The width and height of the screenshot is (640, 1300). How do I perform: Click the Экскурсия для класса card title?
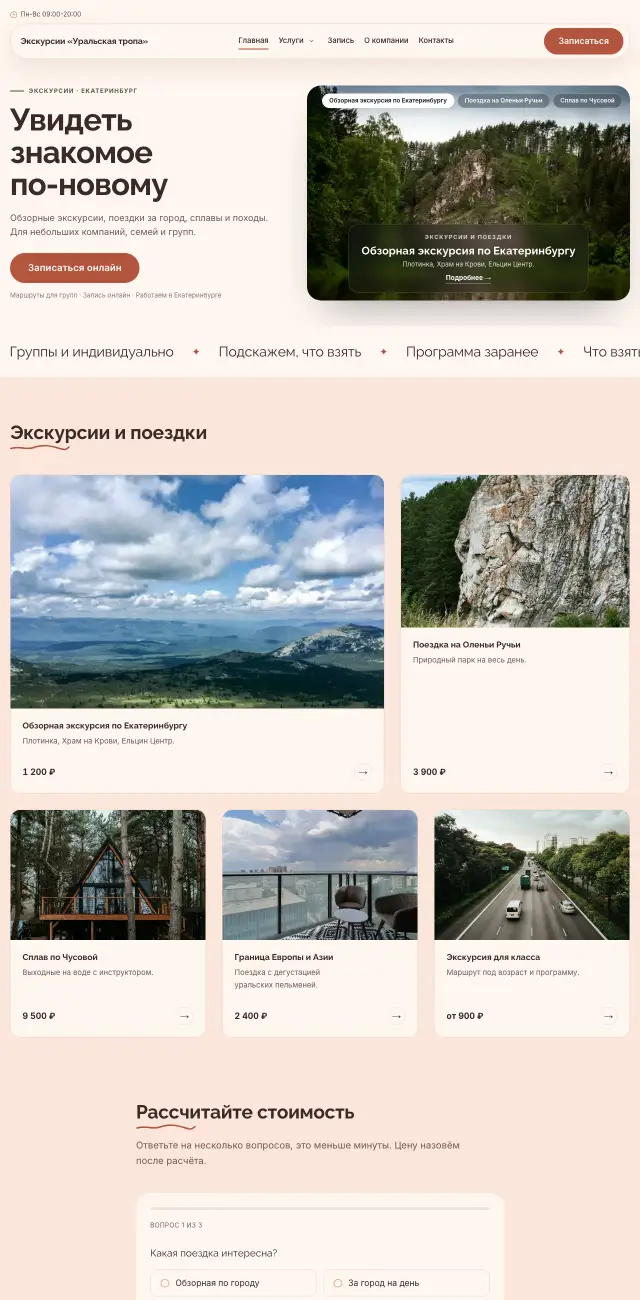[493, 957]
